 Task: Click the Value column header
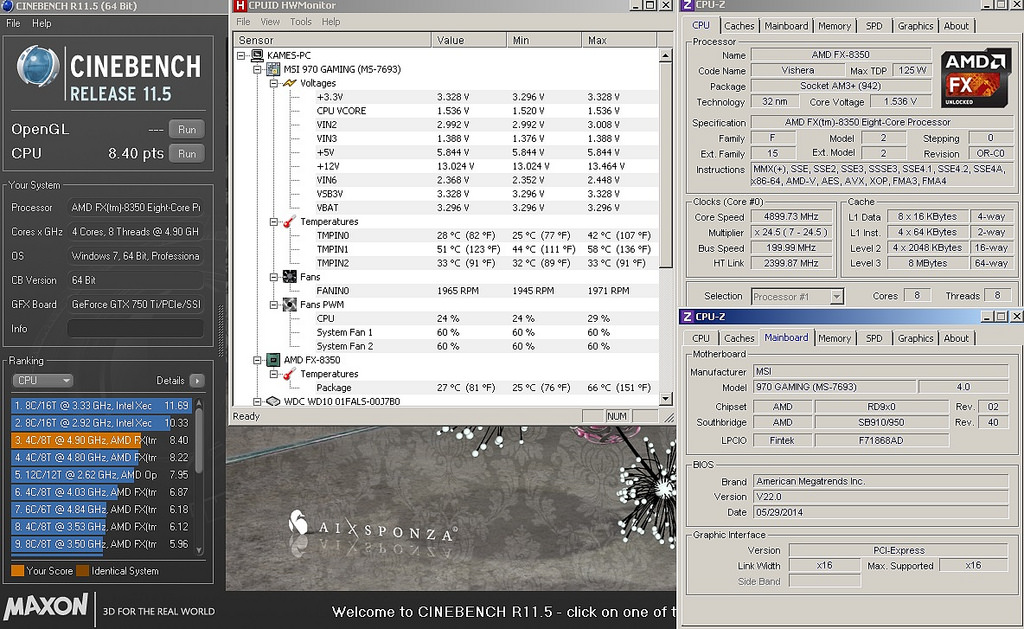pyautogui.click(x=469, y=40)
